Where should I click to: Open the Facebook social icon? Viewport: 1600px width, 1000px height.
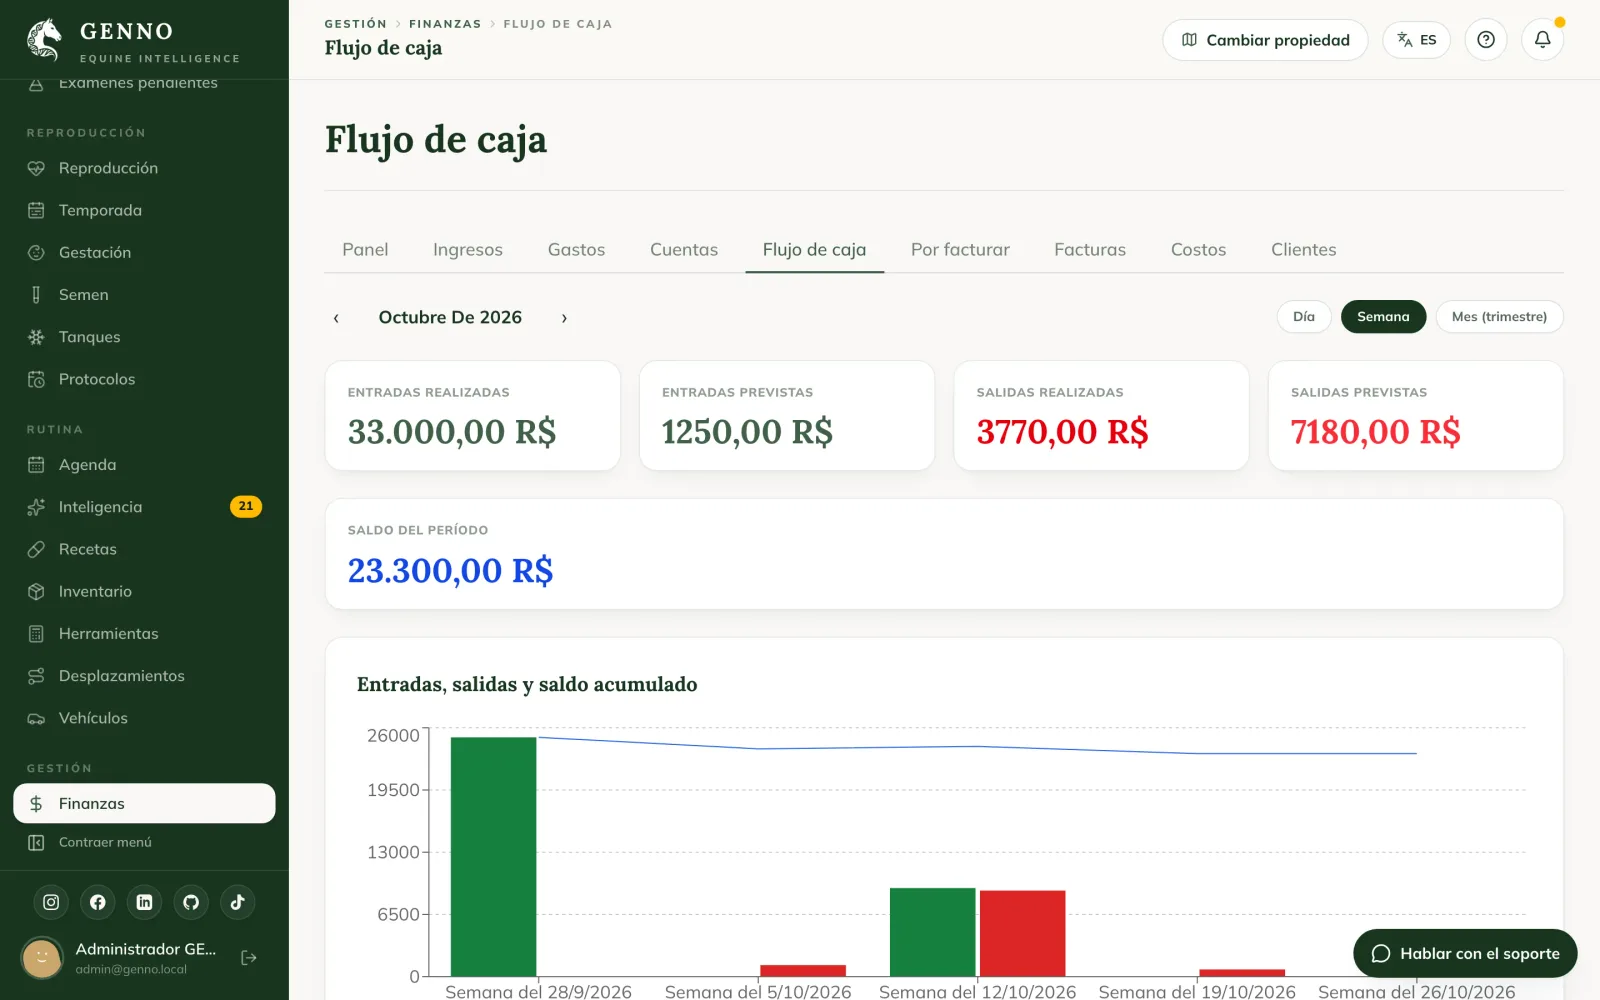coord(98,902)
